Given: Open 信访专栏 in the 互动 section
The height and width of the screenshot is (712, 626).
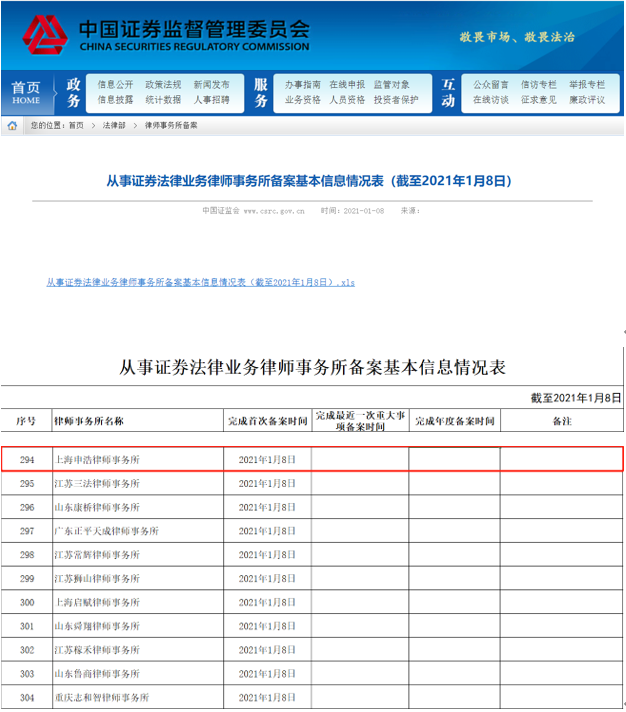Looking at the screenshot, I should pyautogui.click(x=538, y=84).
